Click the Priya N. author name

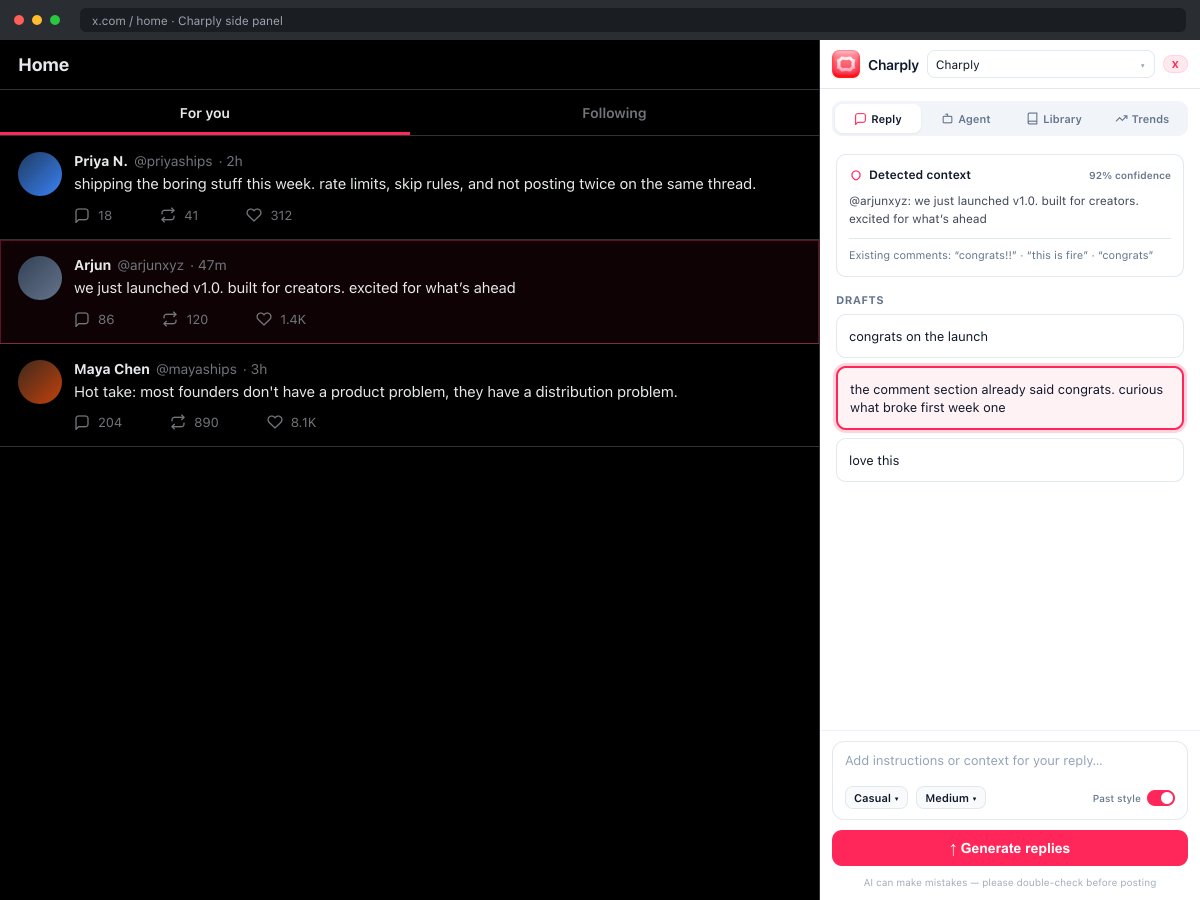pos(101,161)
